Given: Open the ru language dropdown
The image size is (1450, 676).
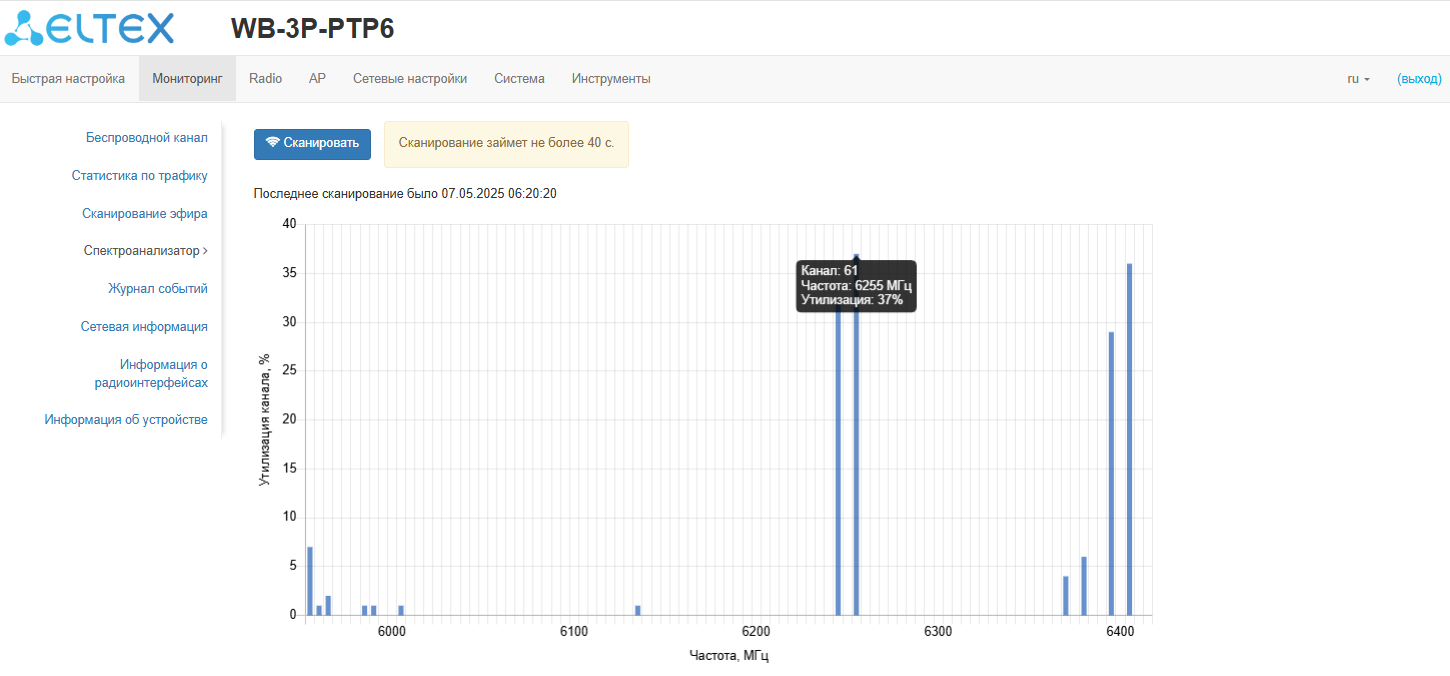Looking at the screenshot, I should tap(1358, 79).
